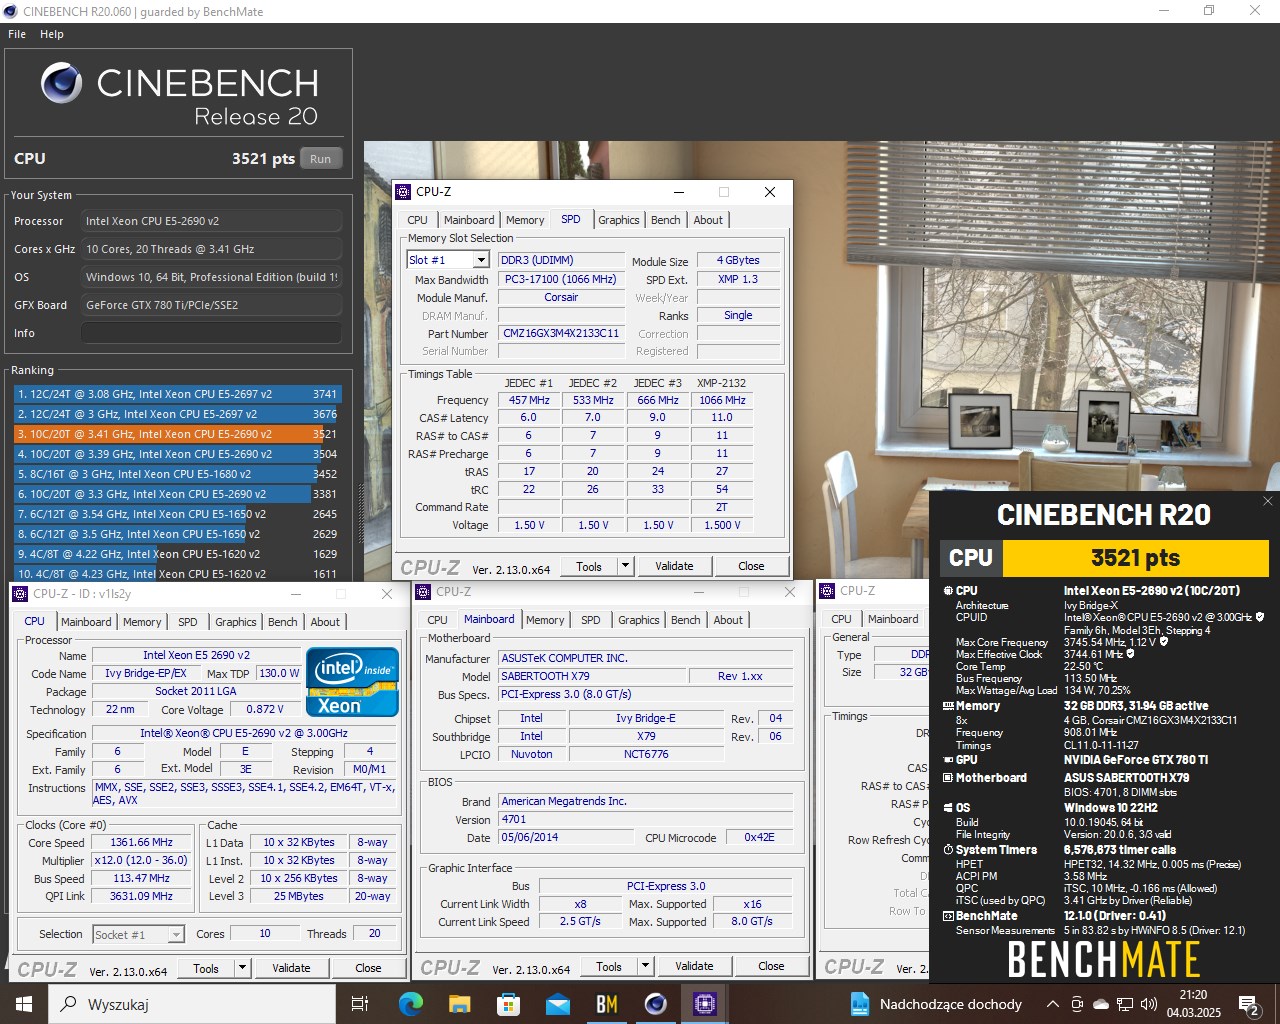Open the volume tray icon

click(1148, 1004)
